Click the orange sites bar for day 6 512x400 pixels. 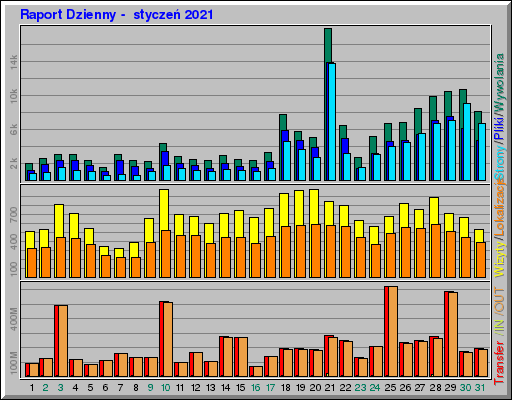(106, 266)
